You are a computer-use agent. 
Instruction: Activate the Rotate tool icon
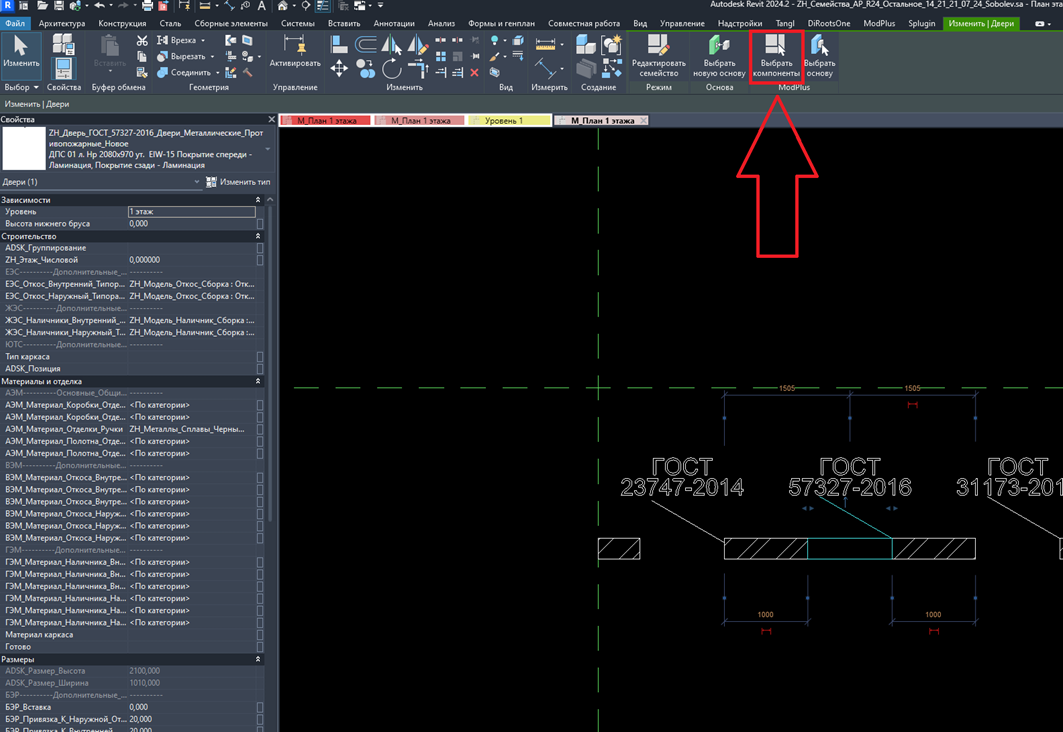[391, 68]
